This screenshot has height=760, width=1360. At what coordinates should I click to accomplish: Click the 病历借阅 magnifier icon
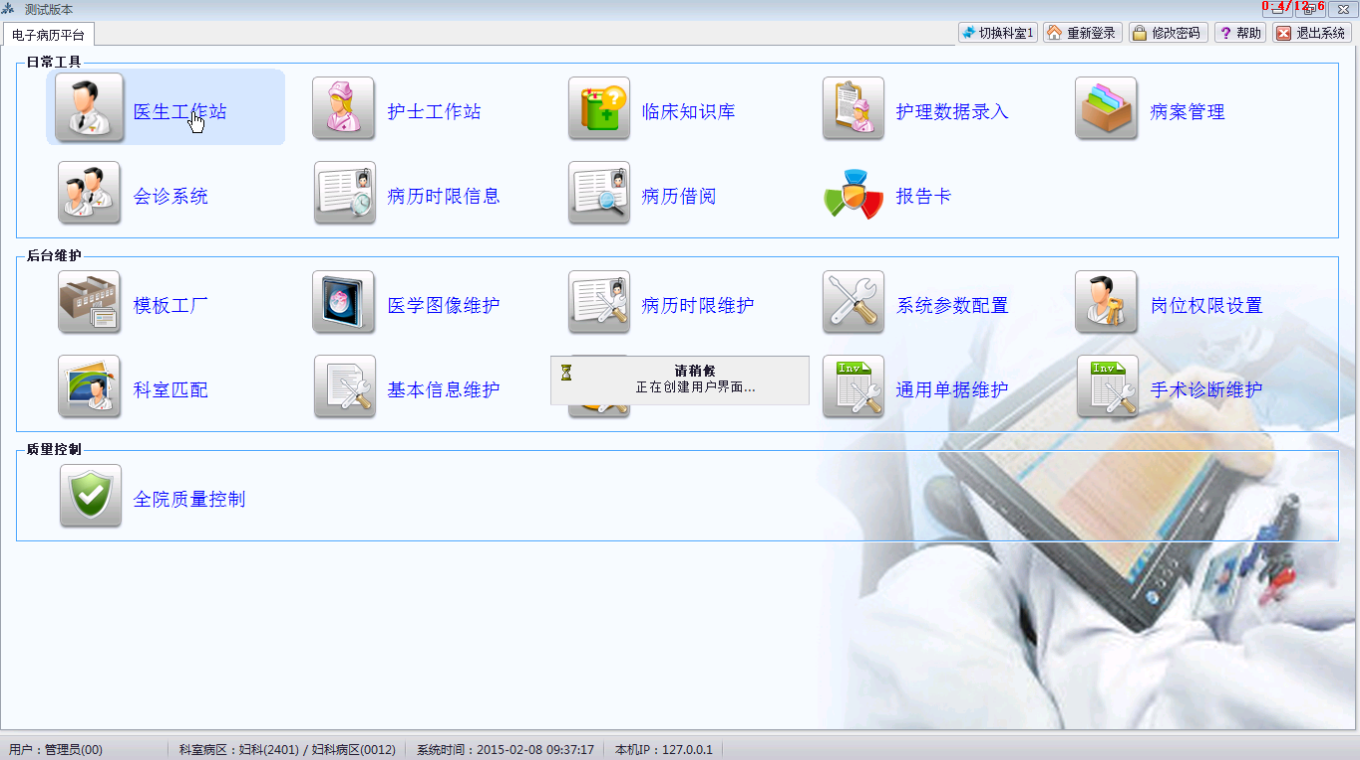point(599,192)
